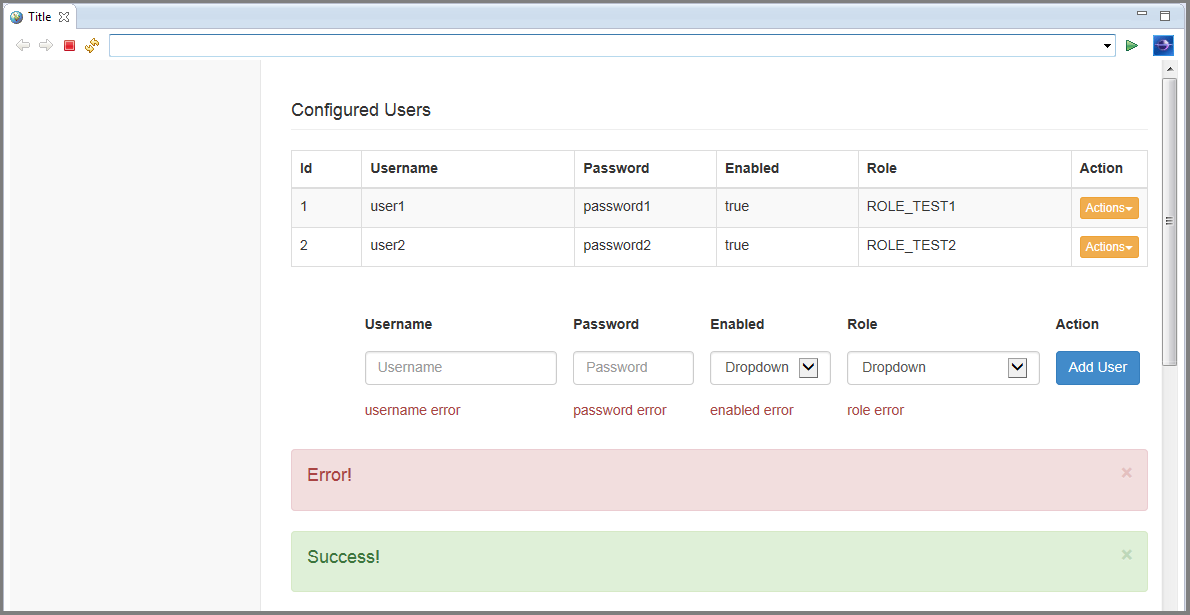The width and height of the screenshot is (1190, 615).
Task: Click the green go arrow icon
Action: point(1132,45)
